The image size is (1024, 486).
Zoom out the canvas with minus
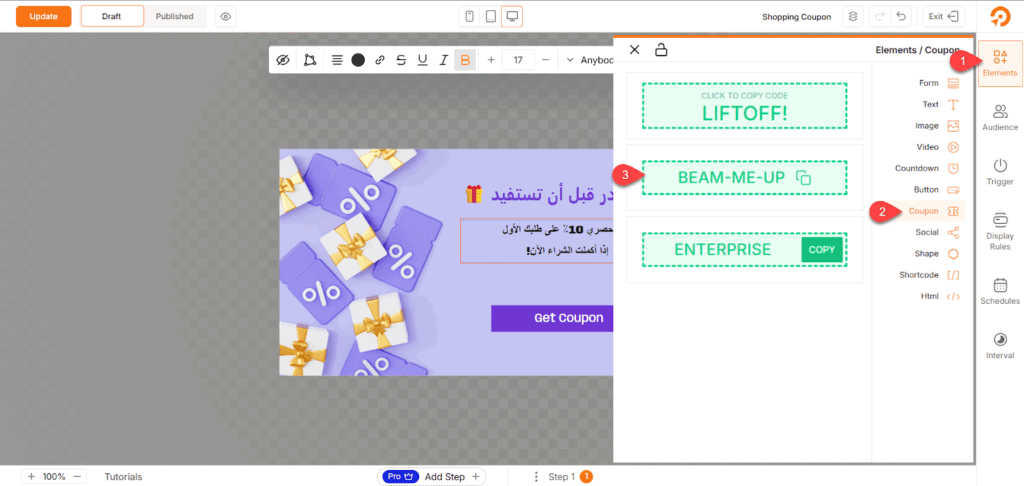click(x=77, y=477)
